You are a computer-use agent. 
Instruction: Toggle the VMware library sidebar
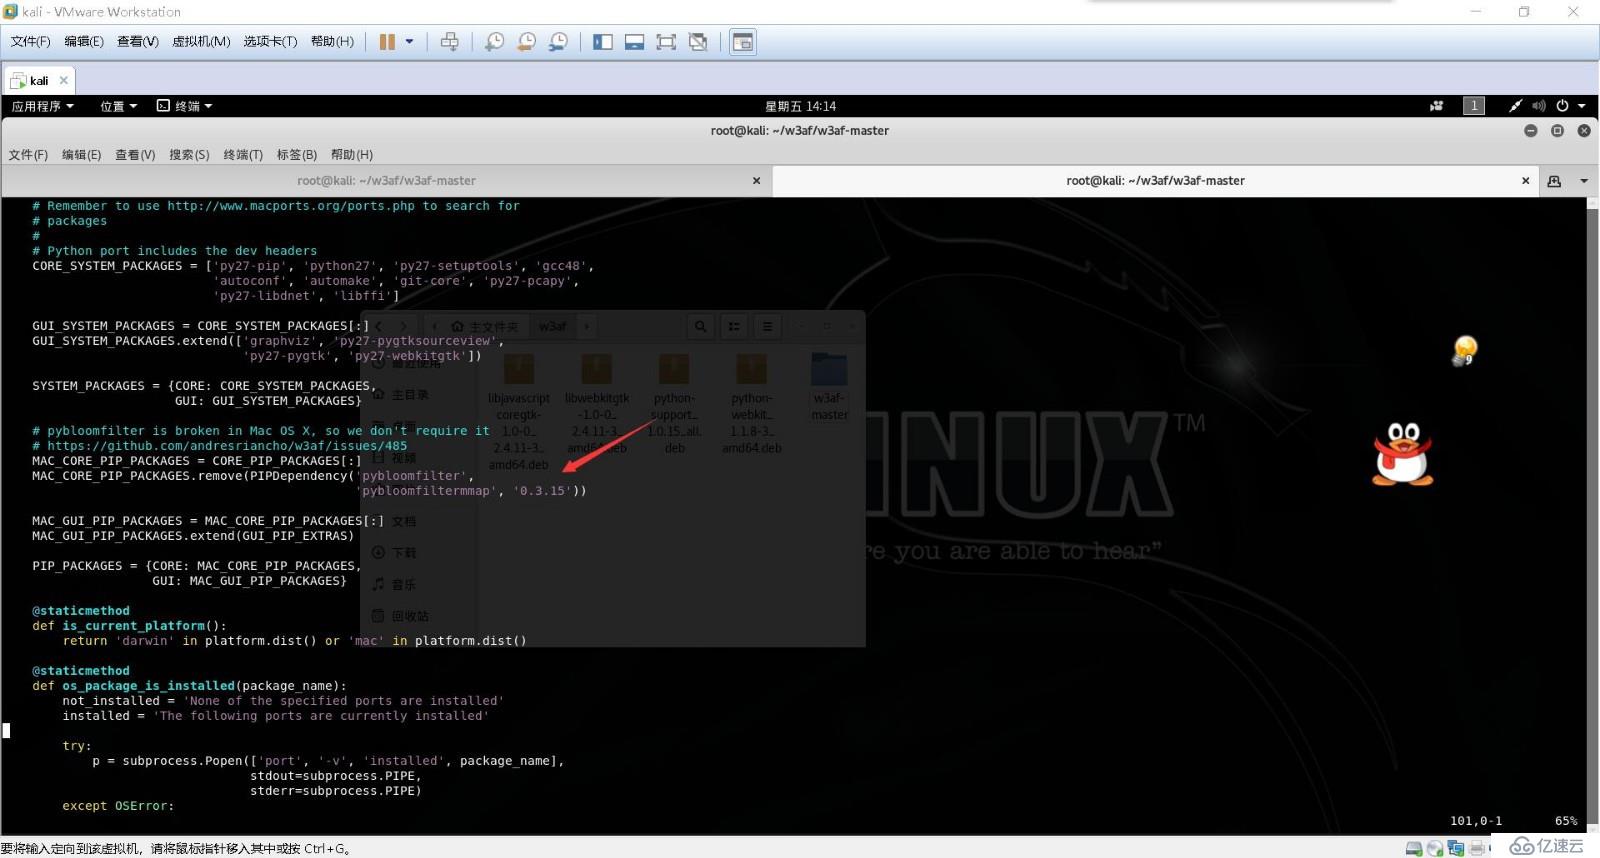pos(603,42)
